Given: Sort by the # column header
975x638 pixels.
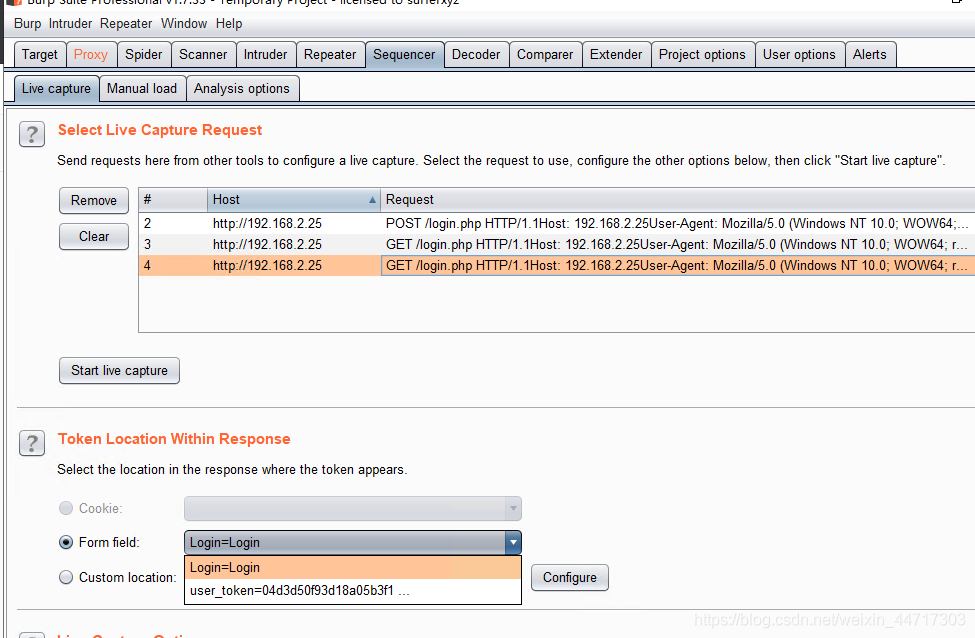Looking at the screenshot, I should 173,200.
